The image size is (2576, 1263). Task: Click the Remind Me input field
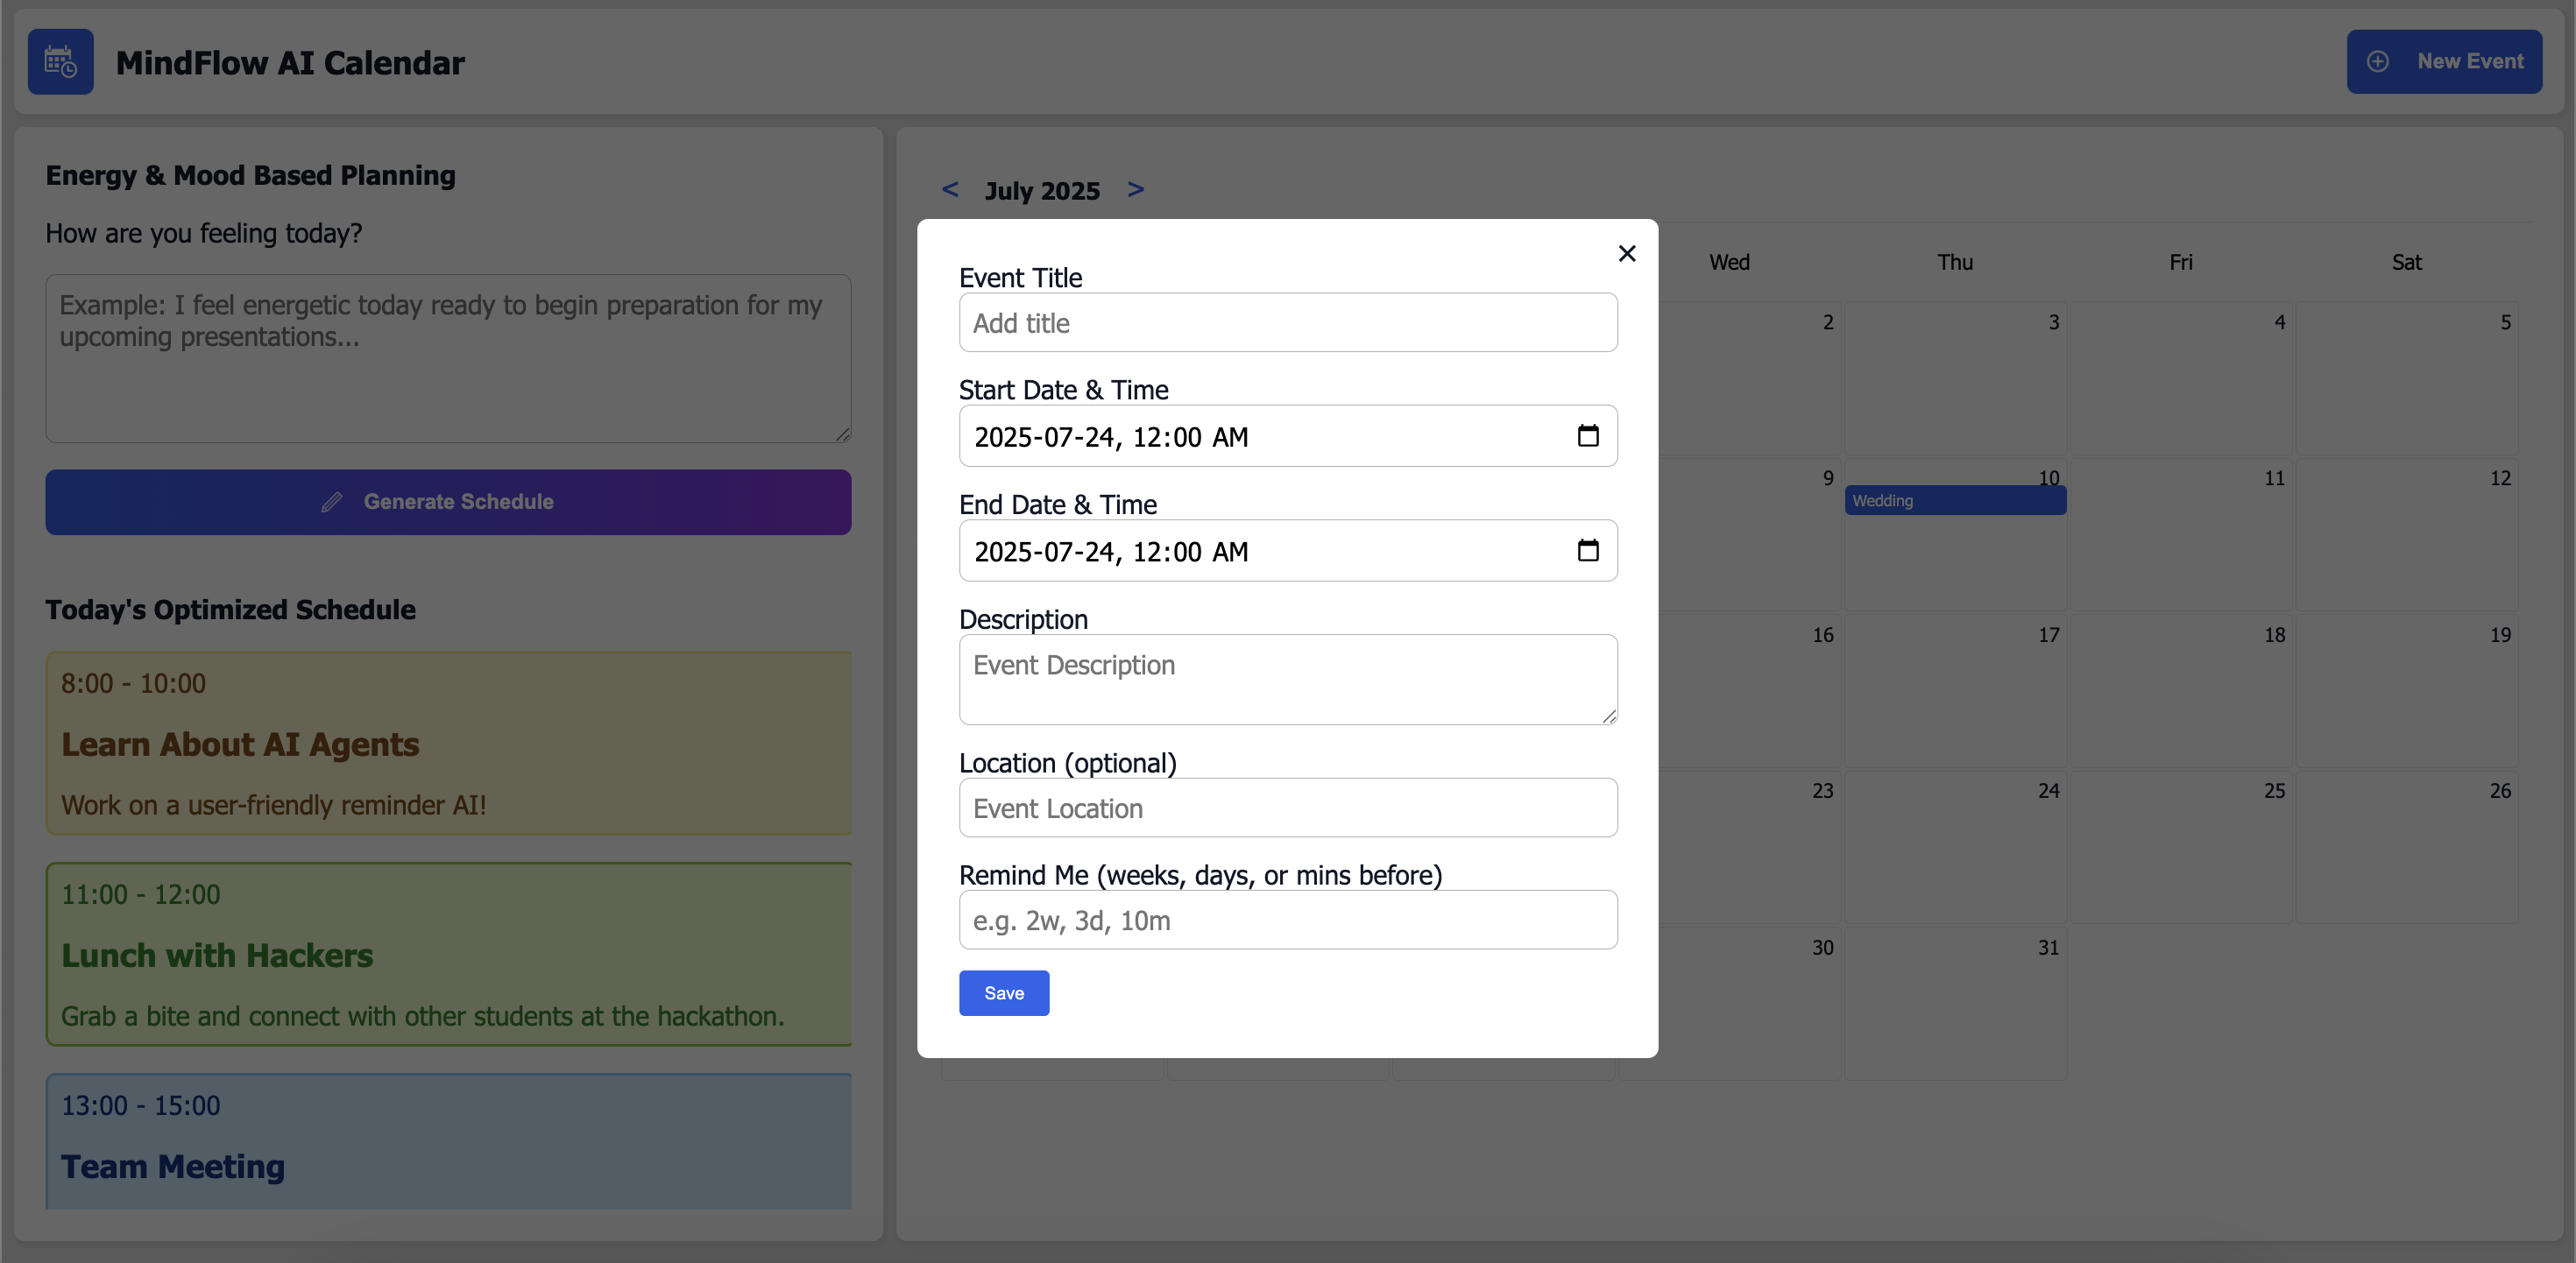coord(1287,920)
